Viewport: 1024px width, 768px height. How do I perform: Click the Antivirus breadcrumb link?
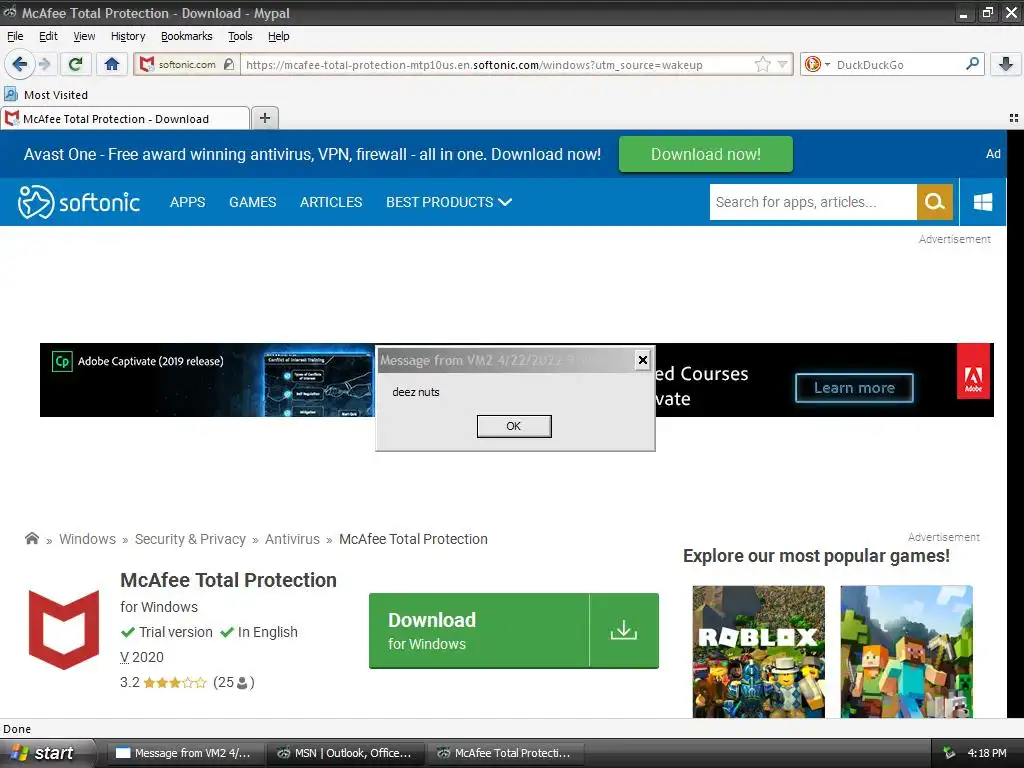(x=293, y=539)
